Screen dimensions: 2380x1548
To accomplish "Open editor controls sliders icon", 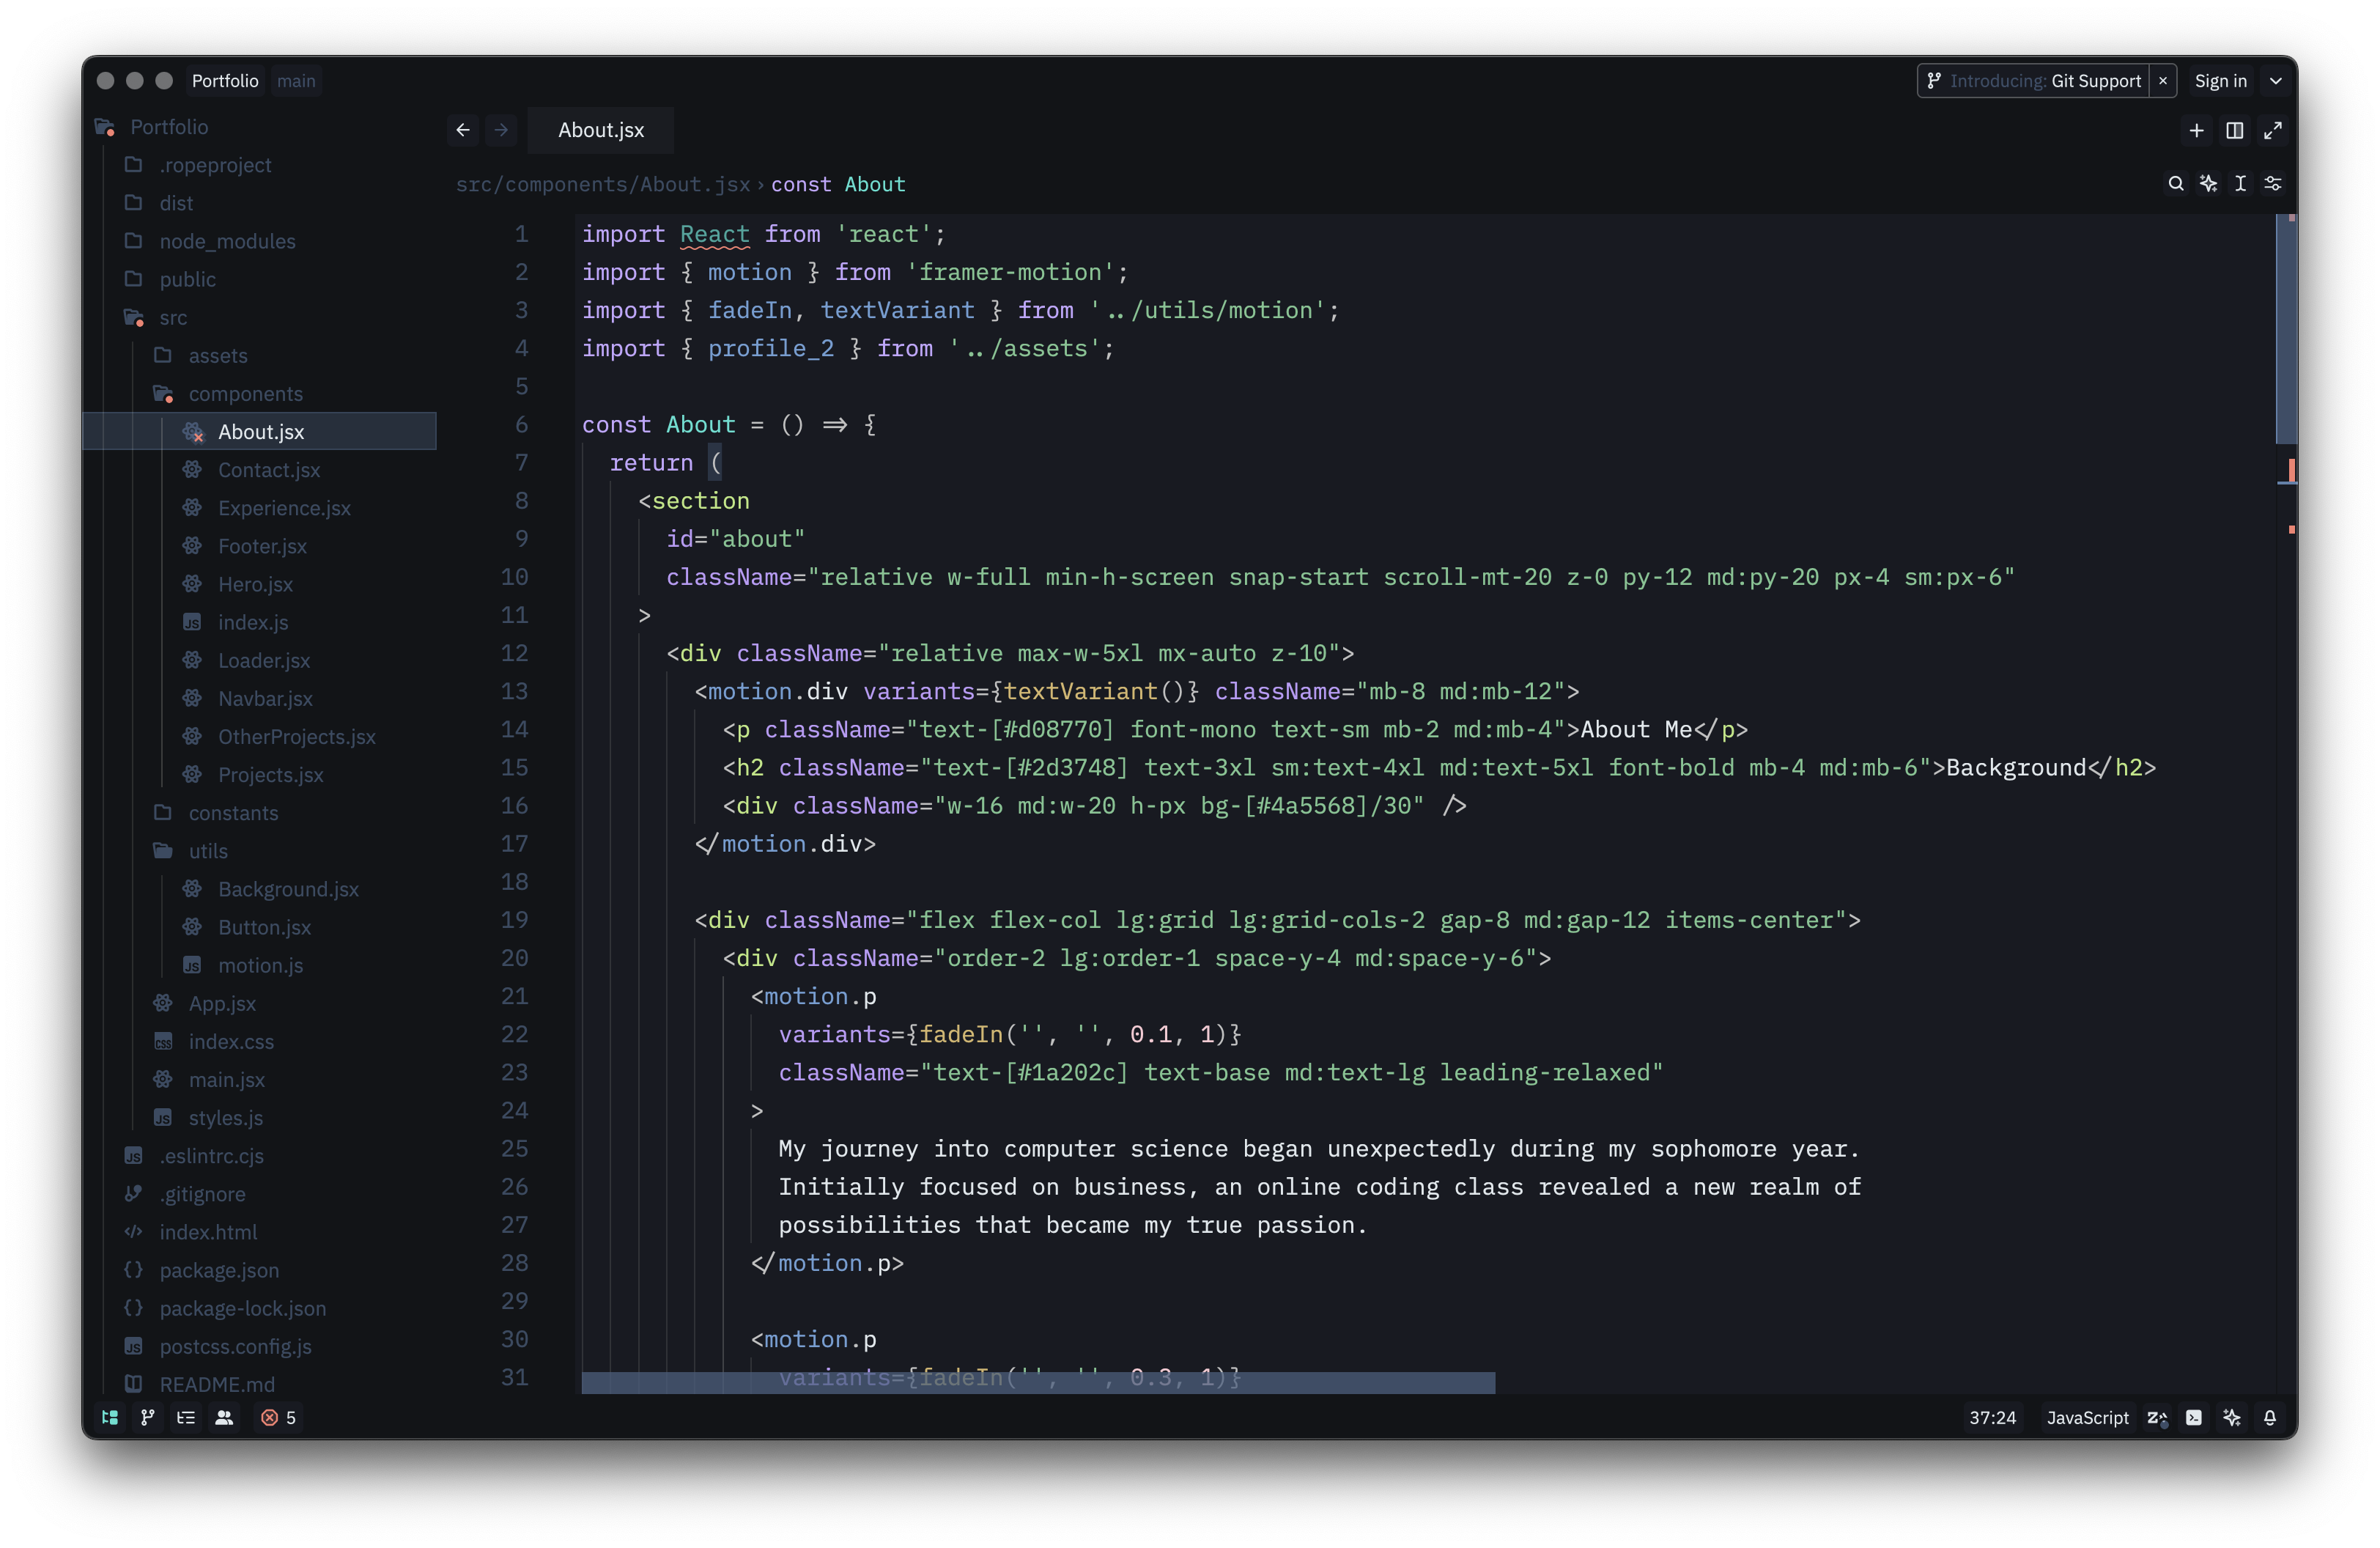I will click(2273, 184).
